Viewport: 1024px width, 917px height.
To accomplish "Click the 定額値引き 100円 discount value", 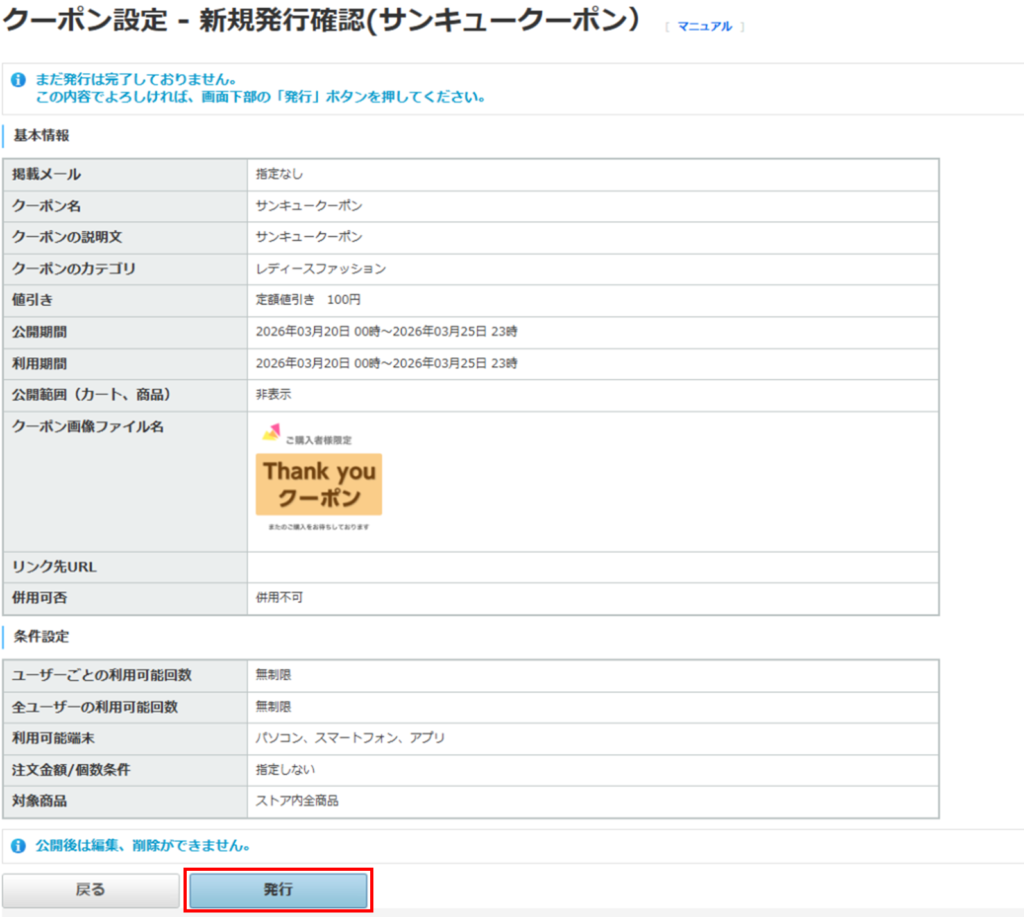I will [308, 300].
